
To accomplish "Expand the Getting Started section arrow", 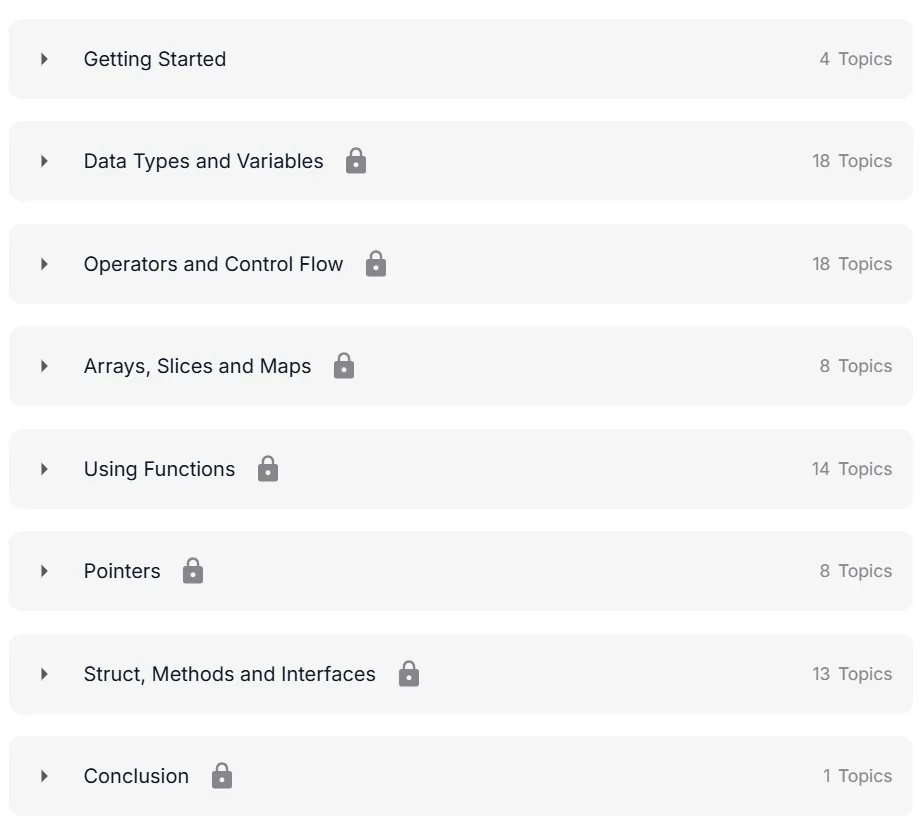I will coord(44,59).
